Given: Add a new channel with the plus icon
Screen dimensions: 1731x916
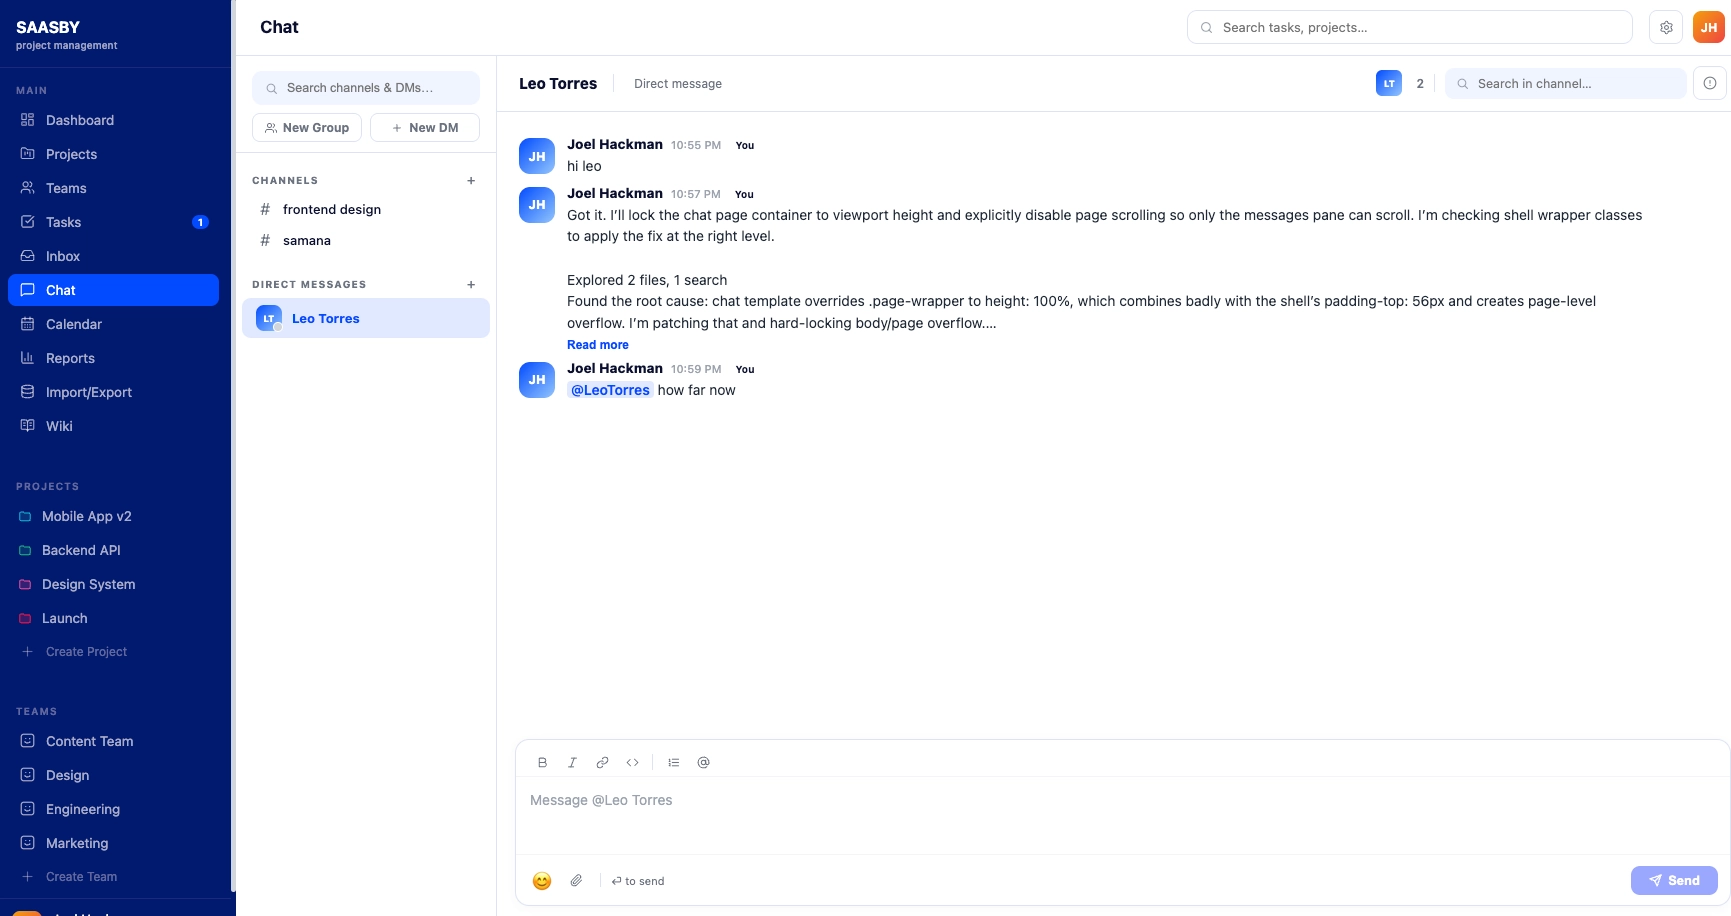Looking at the screenshot, I should (471, 180).
